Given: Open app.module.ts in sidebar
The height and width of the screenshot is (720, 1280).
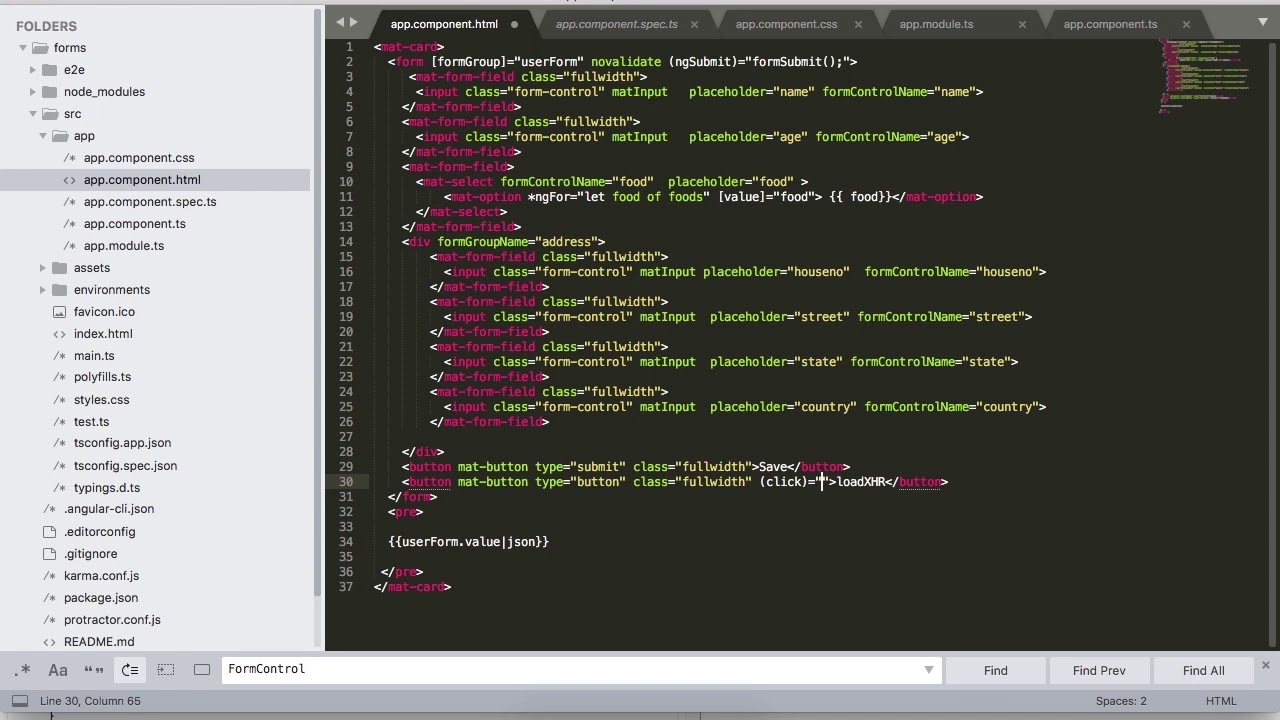Looking at the screenshot, I should [x=124, y=246].
